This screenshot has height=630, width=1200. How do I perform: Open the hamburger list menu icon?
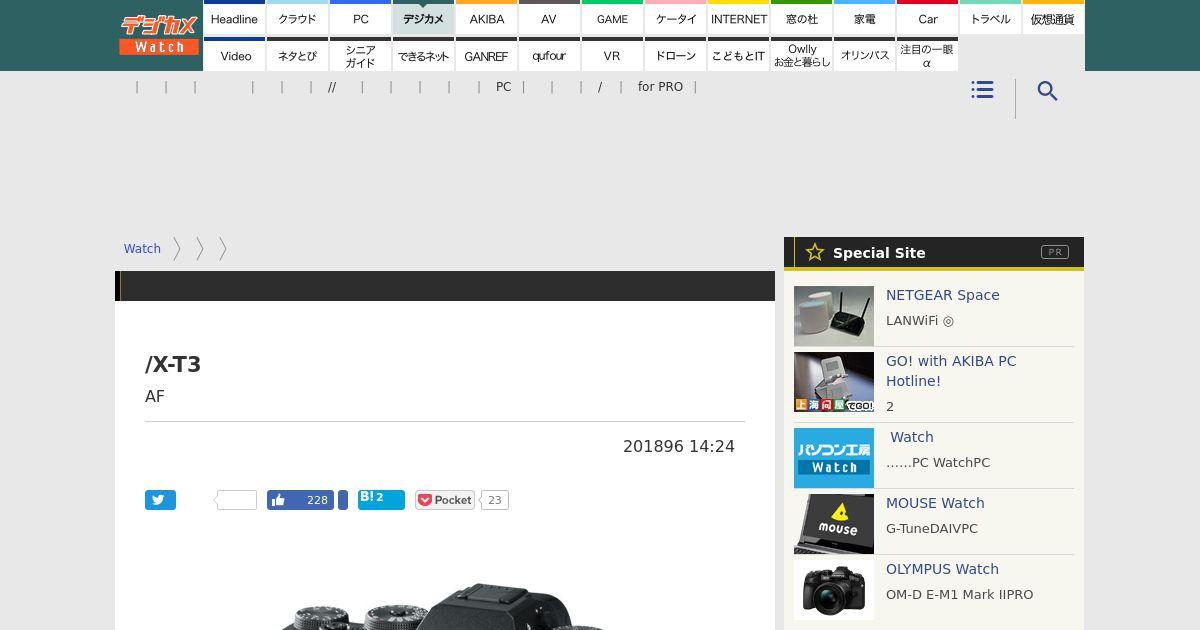coord(982,90)
